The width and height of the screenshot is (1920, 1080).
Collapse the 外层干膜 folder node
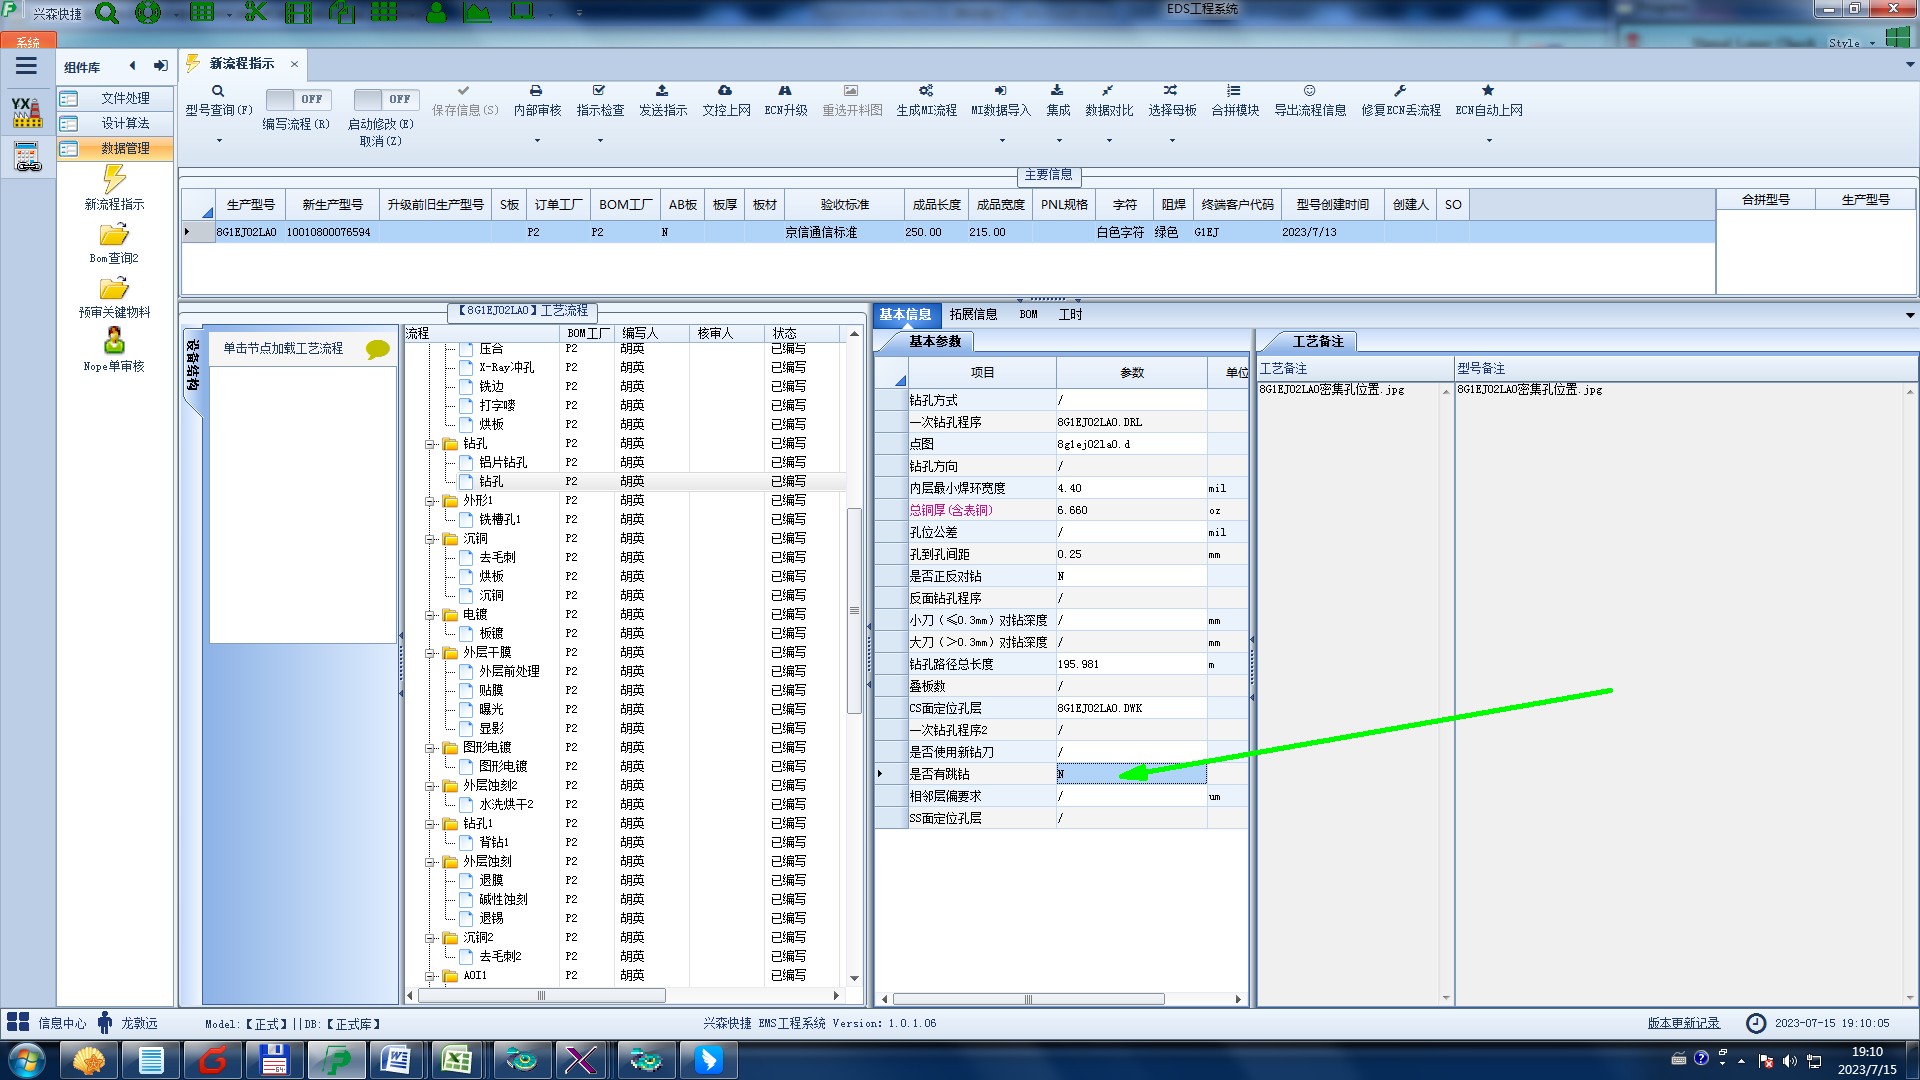tap(430, 653)
